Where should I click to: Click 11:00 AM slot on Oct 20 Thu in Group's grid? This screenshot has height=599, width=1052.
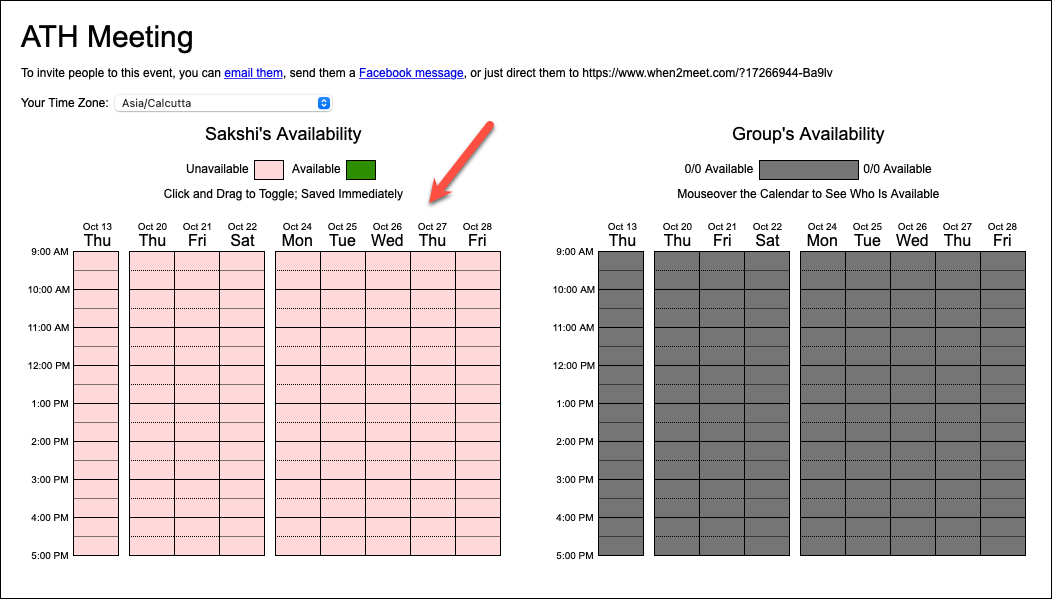(677, 337)
